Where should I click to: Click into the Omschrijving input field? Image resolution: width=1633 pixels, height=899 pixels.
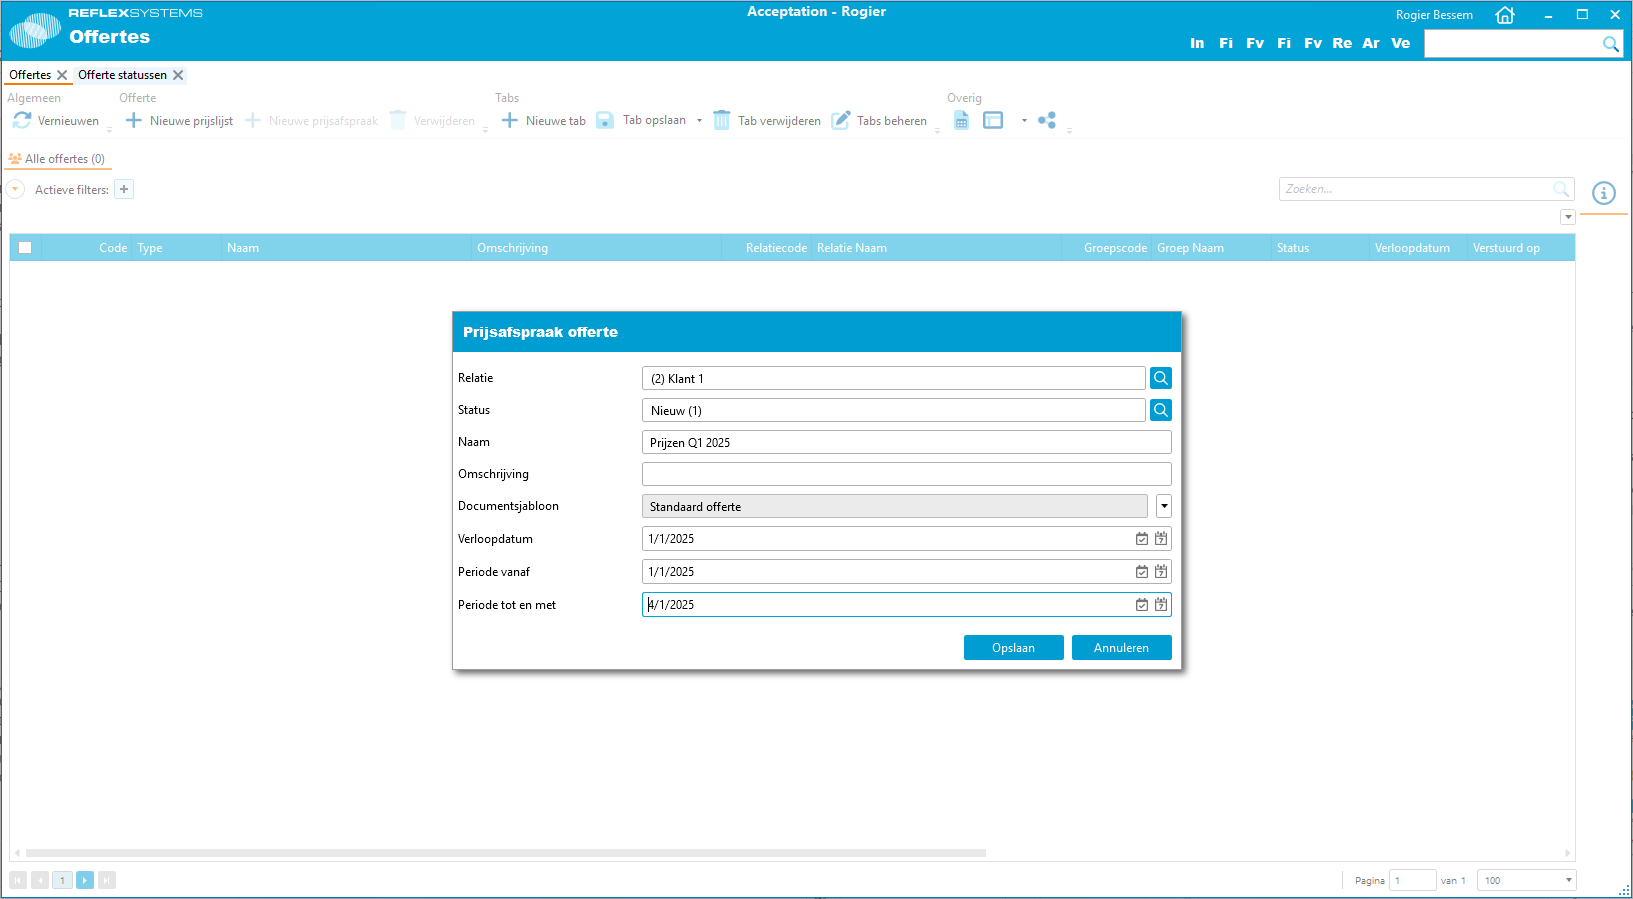pyautogui.click(x=906, y=474)
